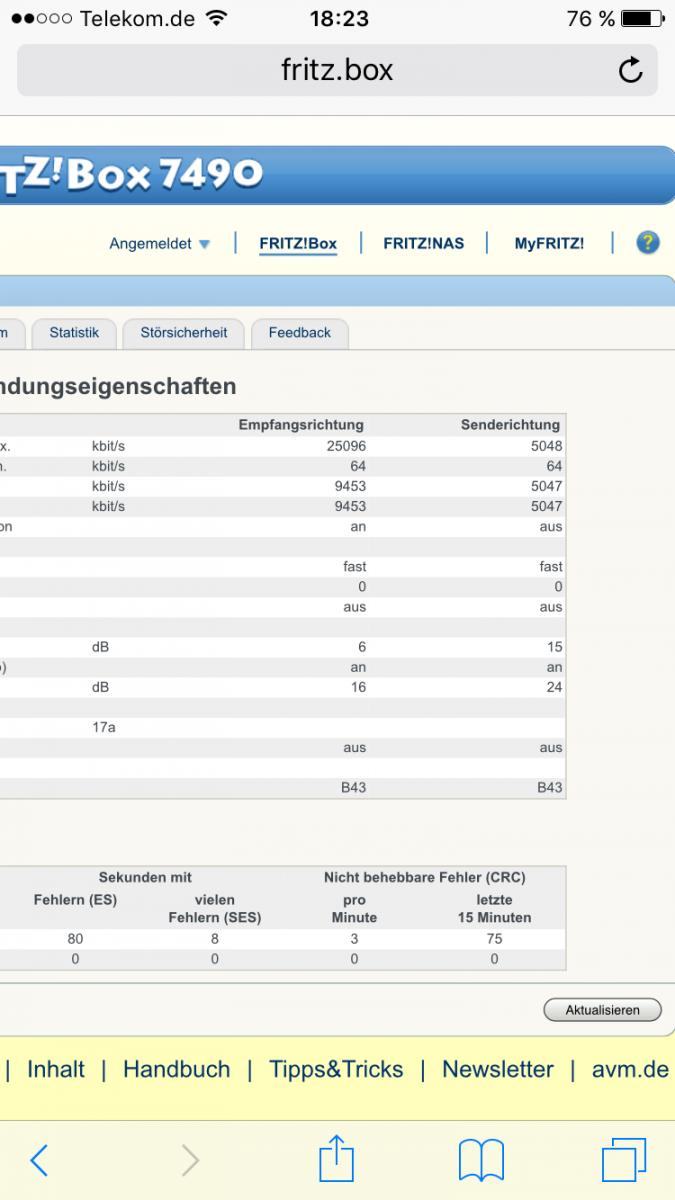This screenshot has width=675, height=1200.
Task: Open the Tipps&Tricks footer link
Action: click(336, 1069)
